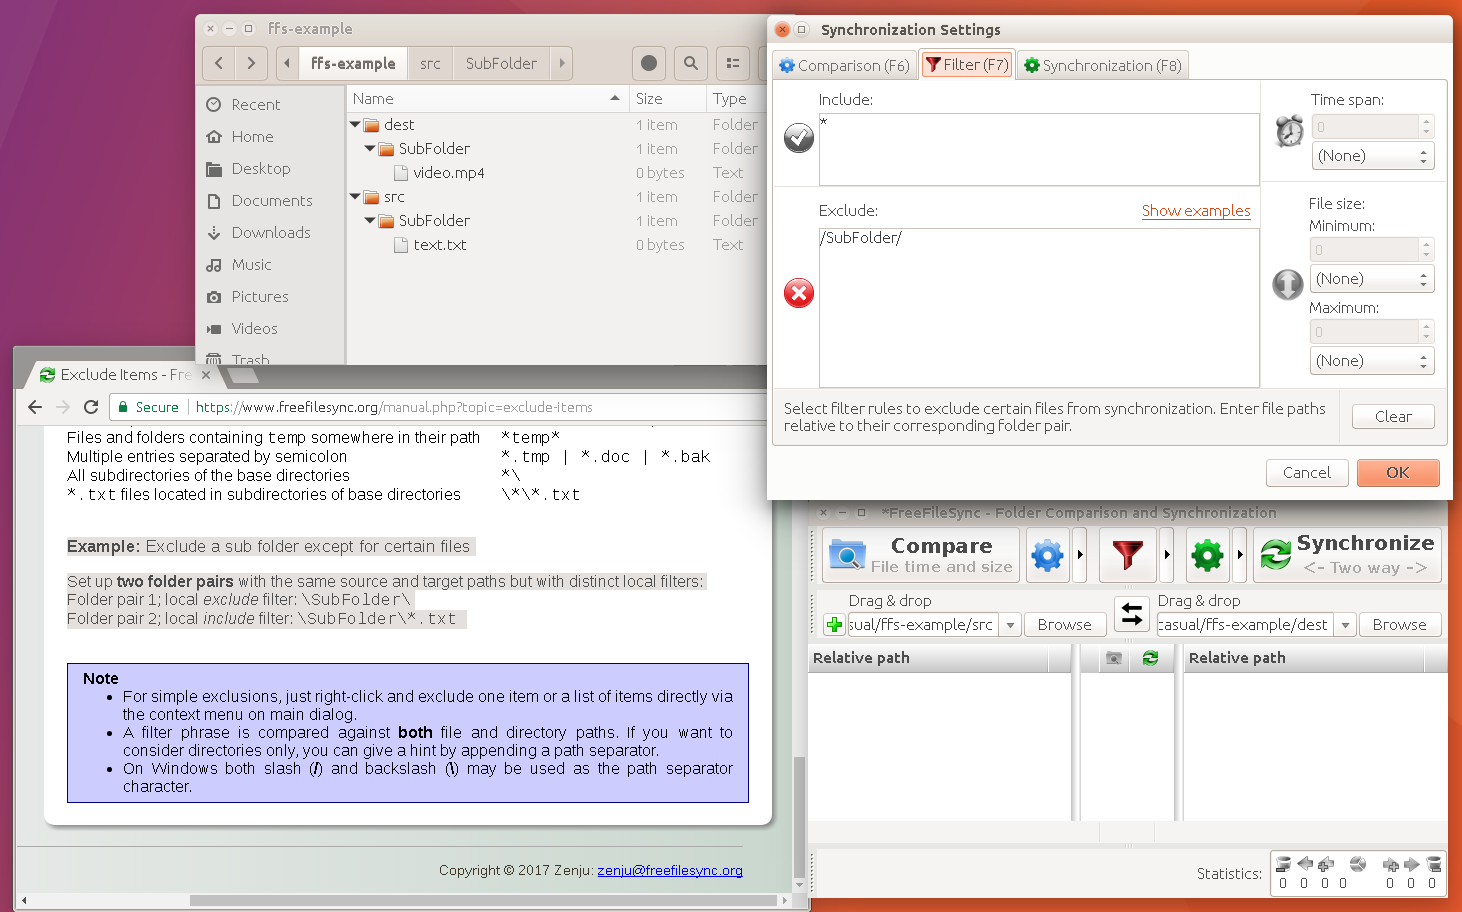Click the Show examples link
1462x912 pixels.
[x=1196, y=211]
